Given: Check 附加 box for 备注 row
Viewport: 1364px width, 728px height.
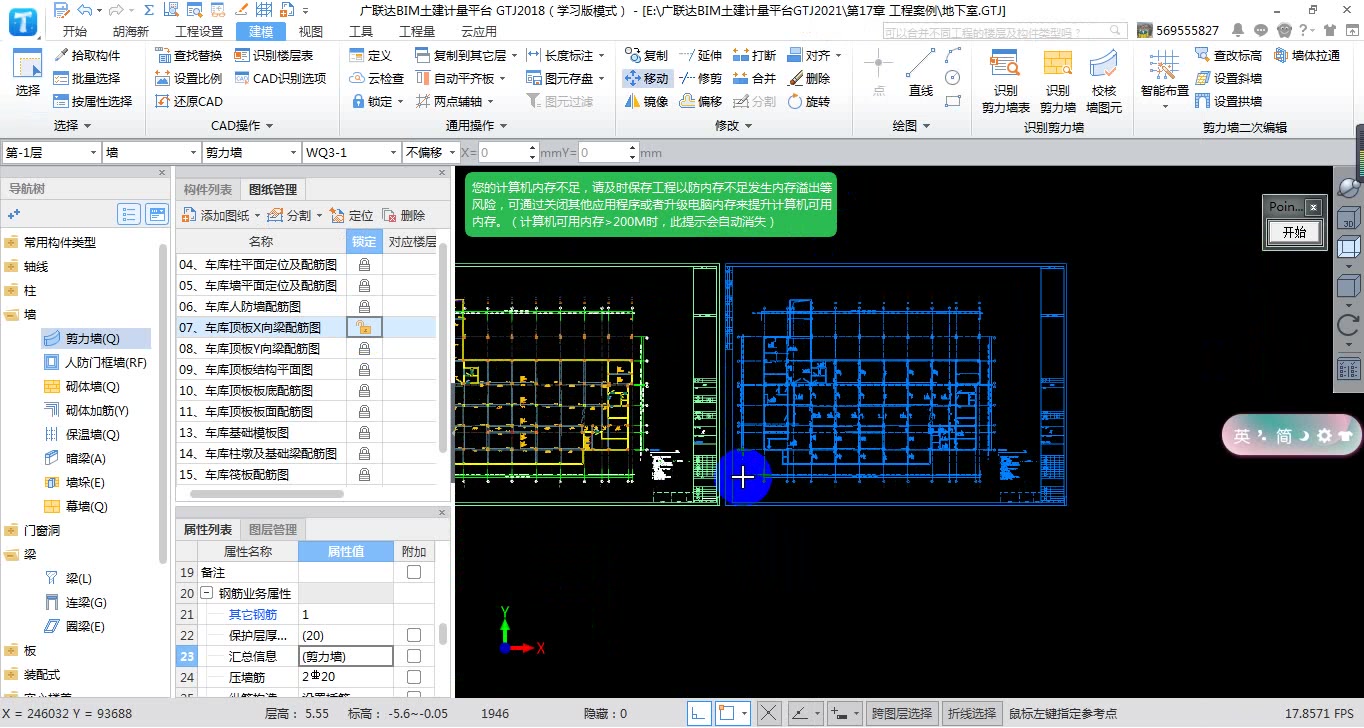Looking at the screenshot, I should (414, 572).
